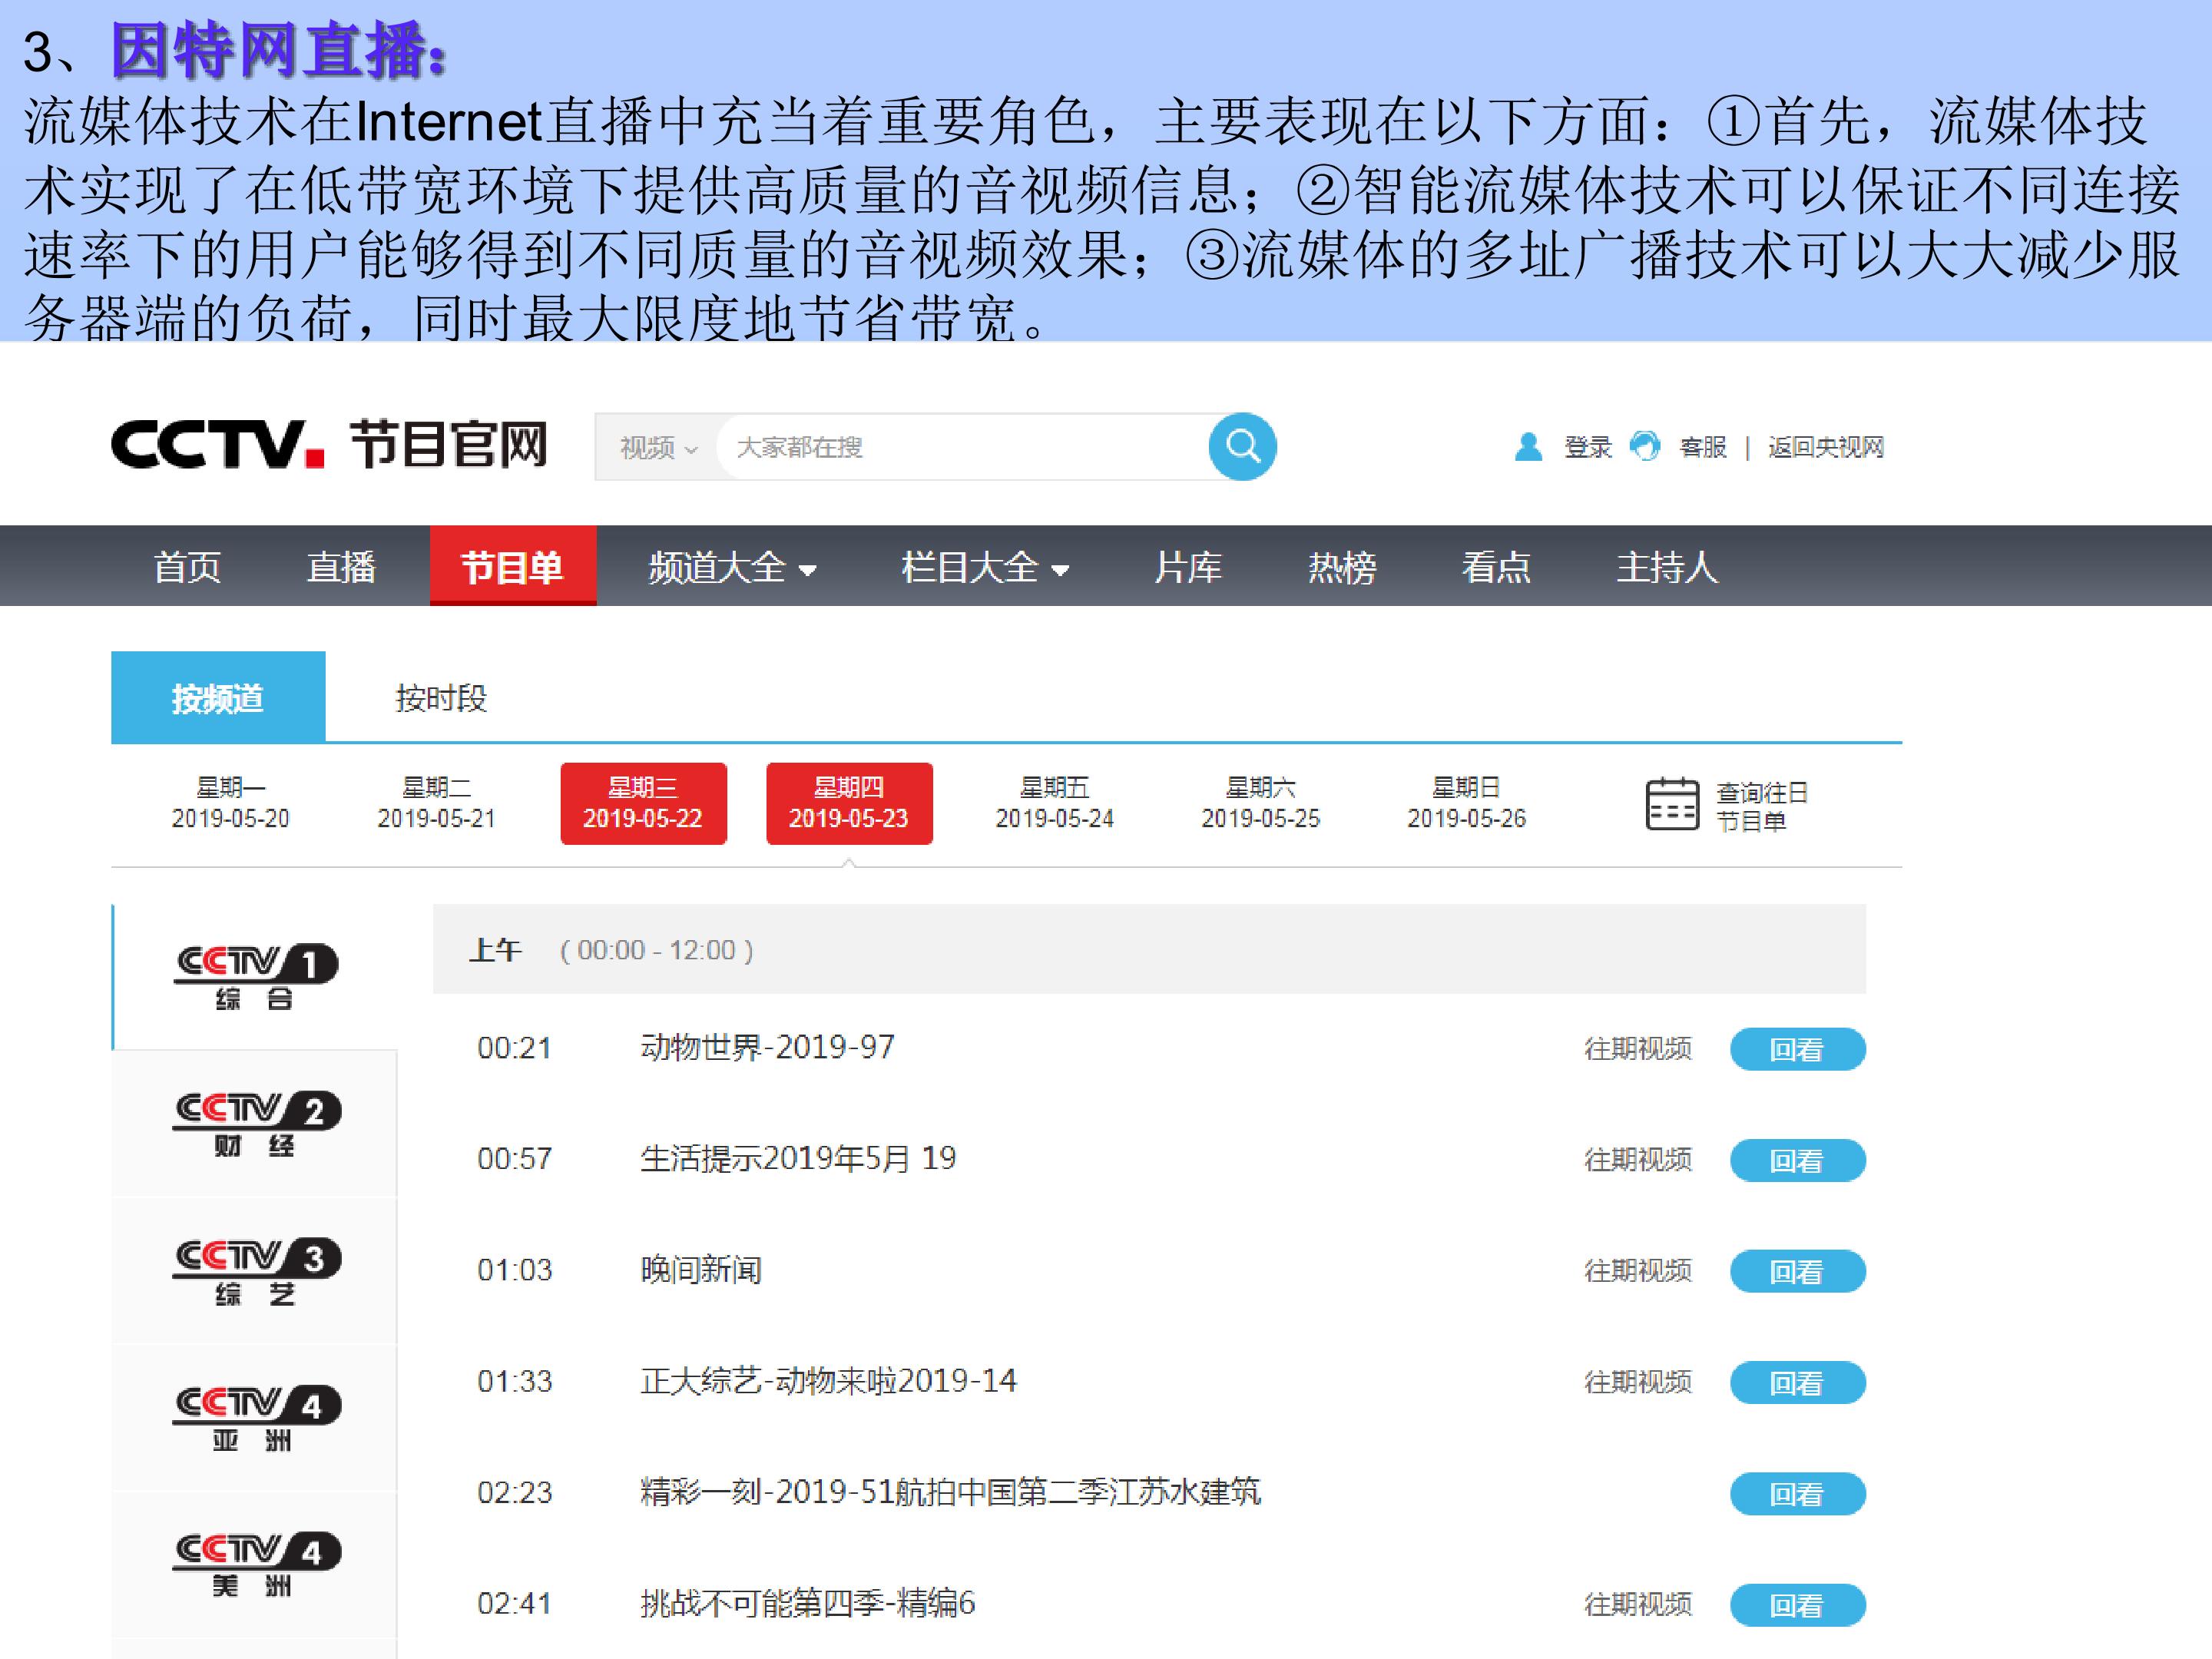
Task: Select 星期二 2019-05-21
Action: (436, 803)
